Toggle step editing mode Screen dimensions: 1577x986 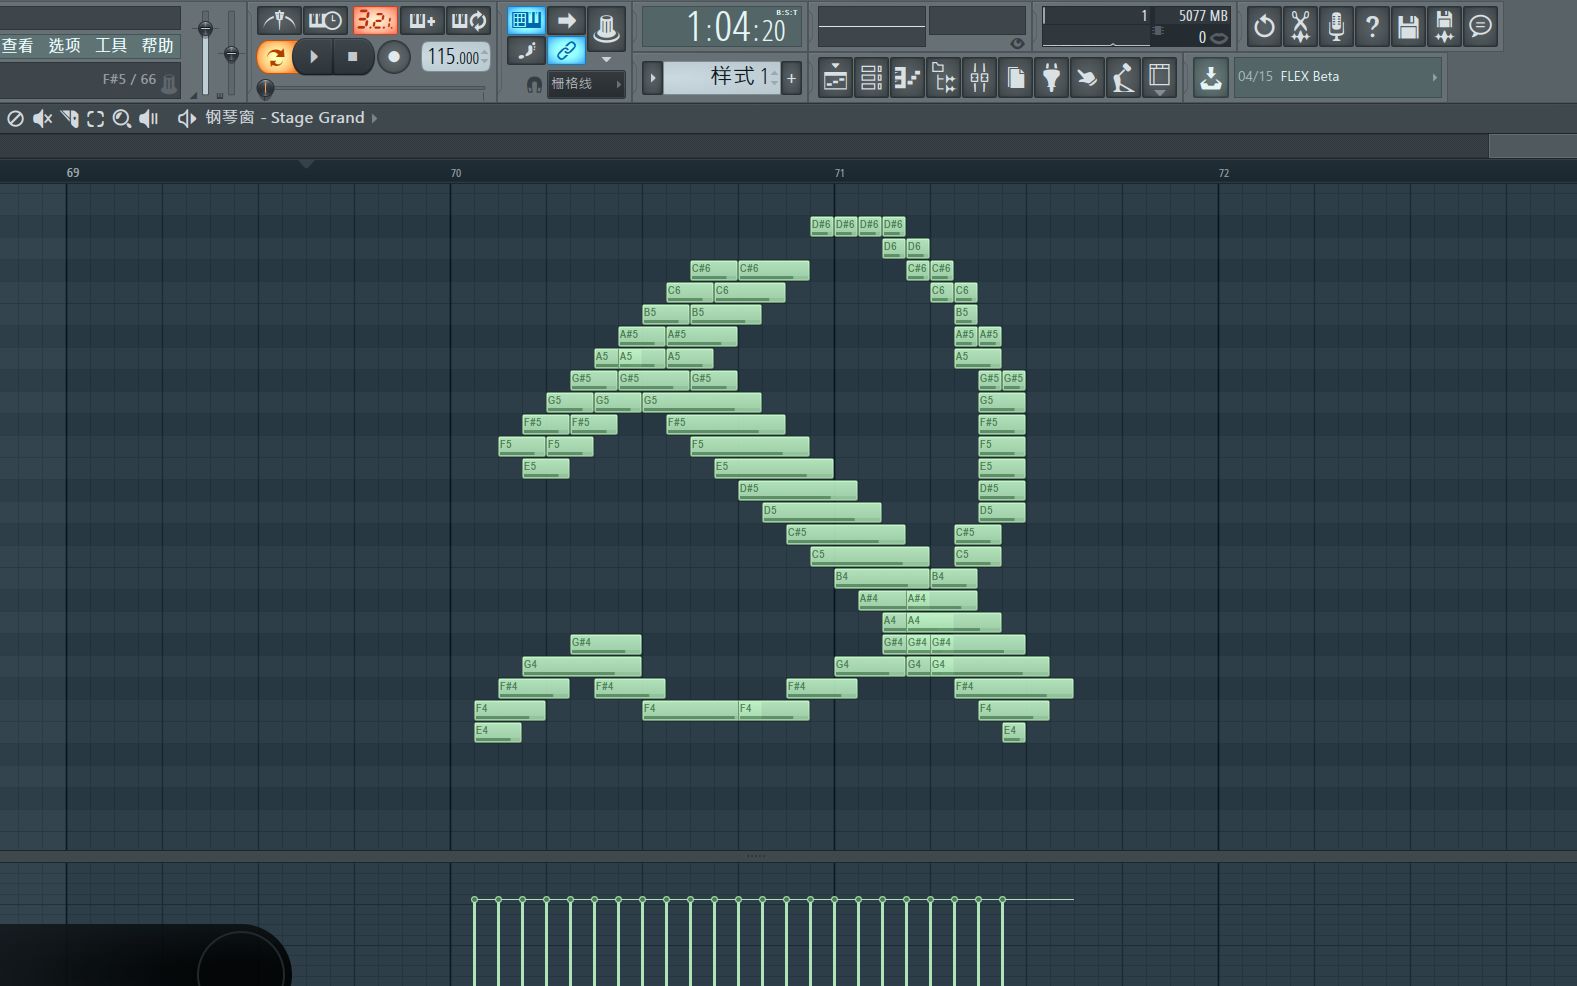coord(526,50)
